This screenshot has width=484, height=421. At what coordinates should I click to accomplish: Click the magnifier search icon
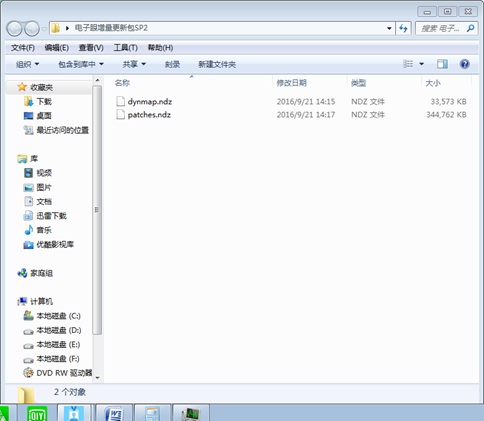(x=471, y=28)
